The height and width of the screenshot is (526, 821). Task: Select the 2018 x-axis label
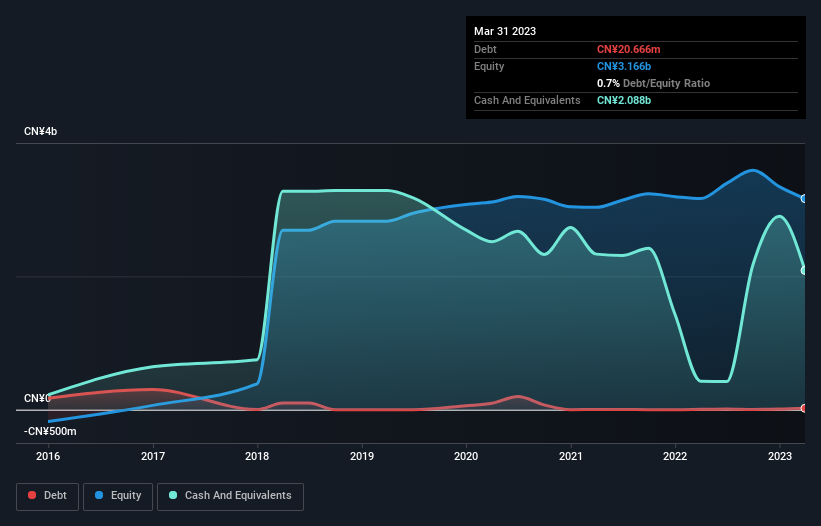click(x=257, y=456)
